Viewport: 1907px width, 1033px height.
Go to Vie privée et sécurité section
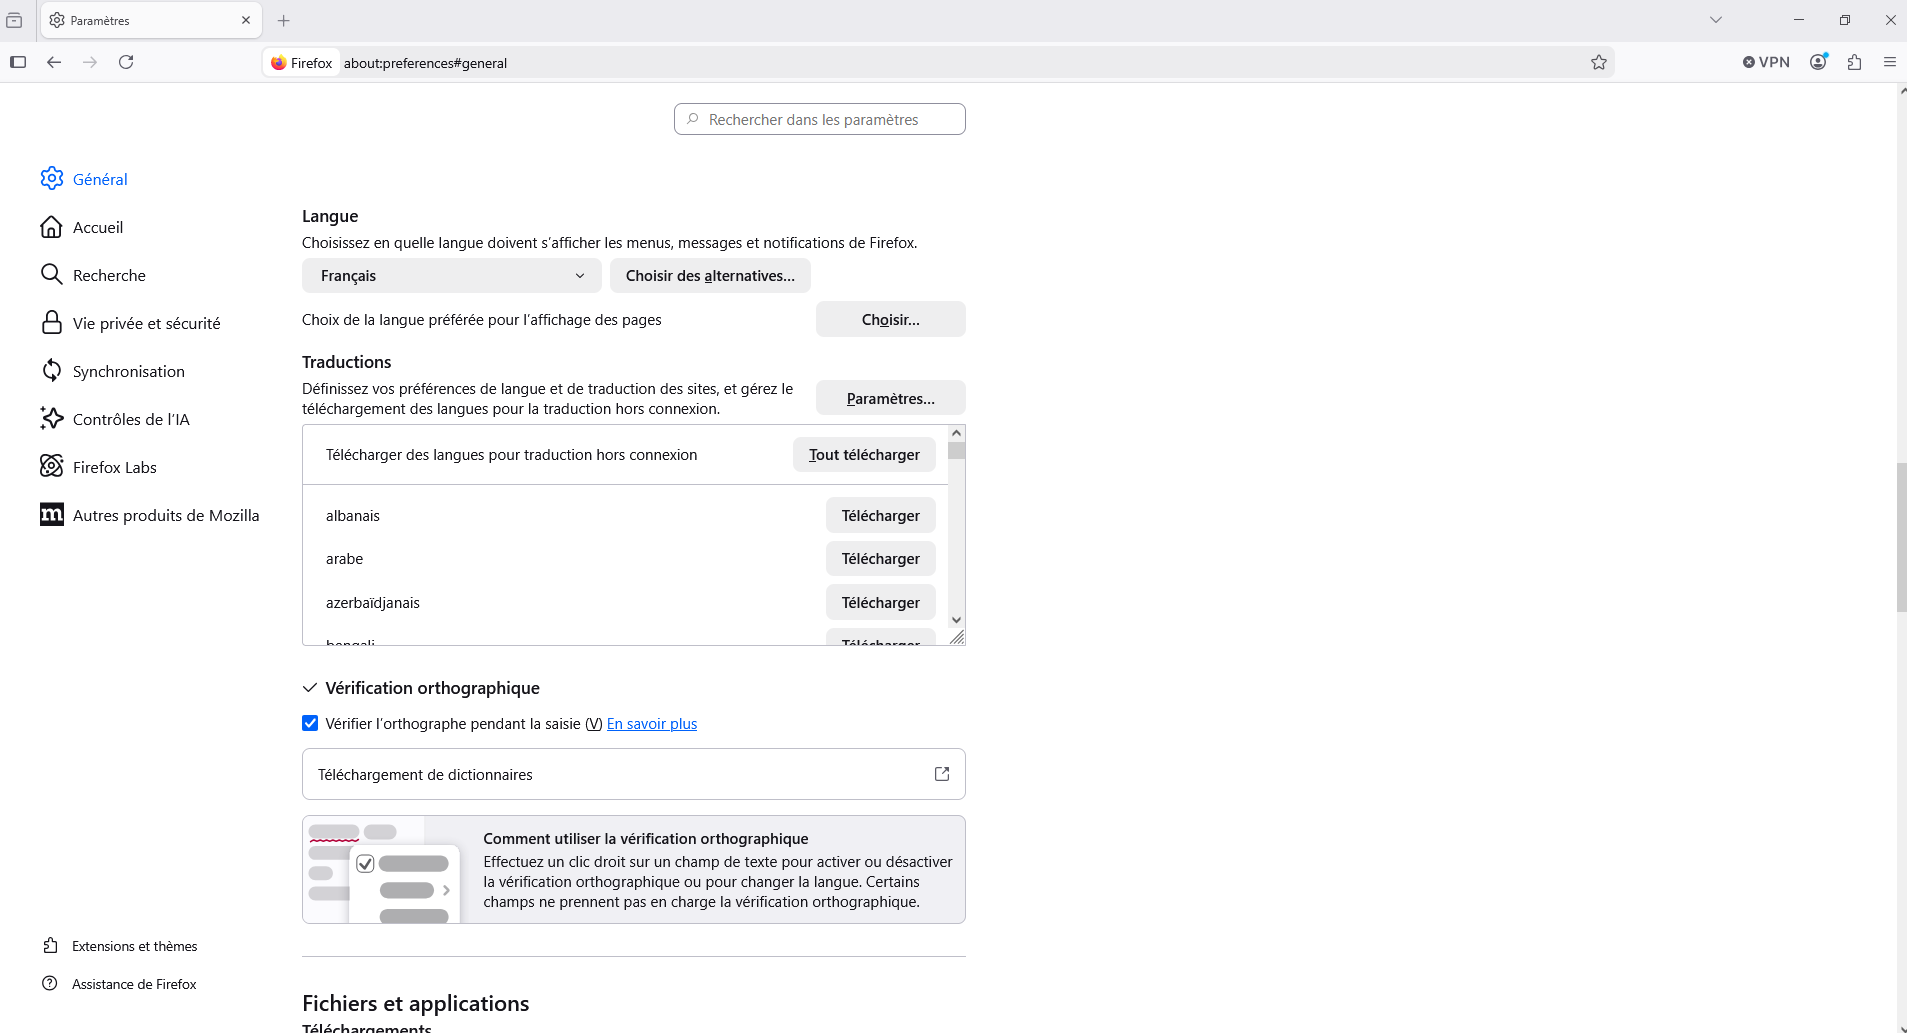[146, 323]
